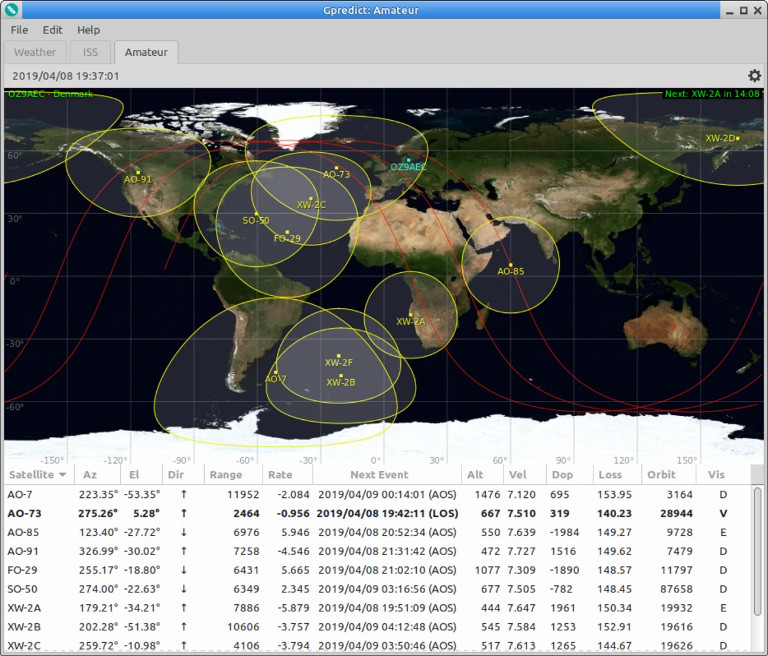This screenshot has height=656, width=768.
Task: Click the XW-2A satellite marker on map
Action: point(410,315)
